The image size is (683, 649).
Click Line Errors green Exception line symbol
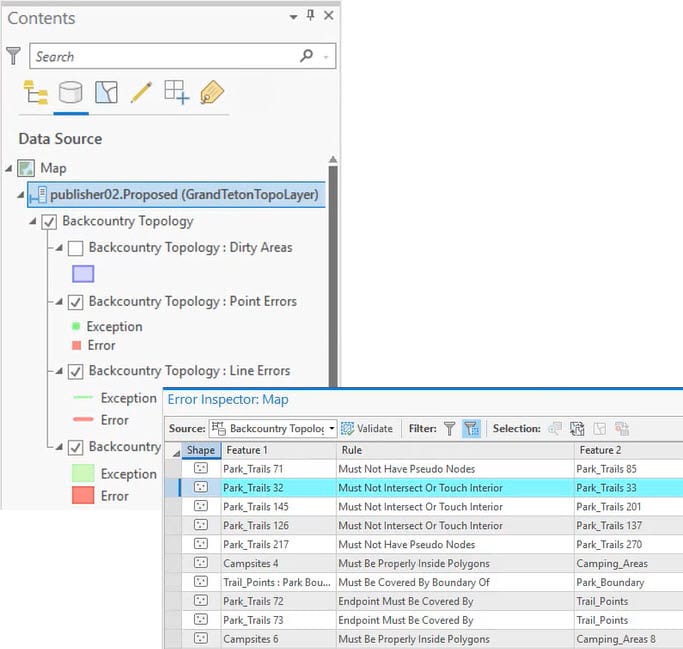coord(83,397)
